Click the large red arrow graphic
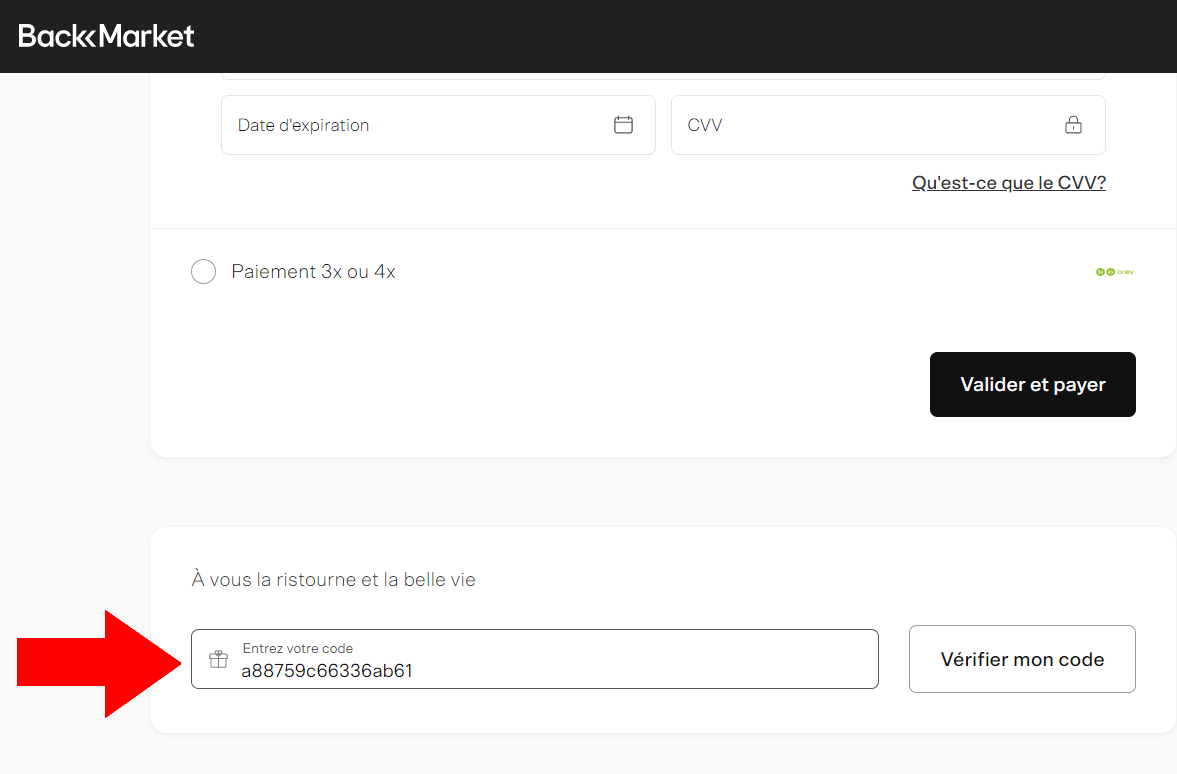This screenshot has width=1177, height=774. pyautogui.click(x=98, y=664)
